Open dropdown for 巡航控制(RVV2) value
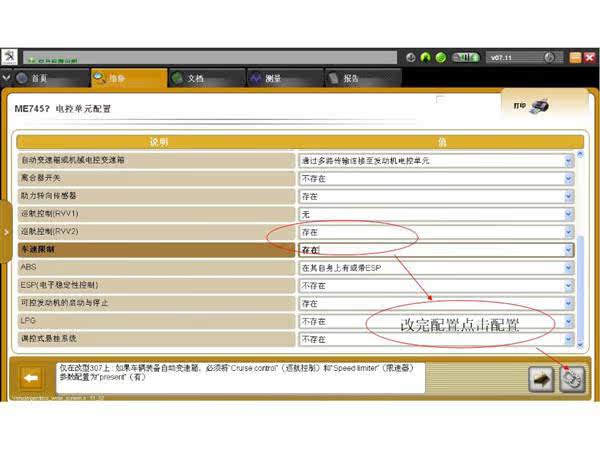The width and height of the screenshot is (600, 450). pos(569,232)
